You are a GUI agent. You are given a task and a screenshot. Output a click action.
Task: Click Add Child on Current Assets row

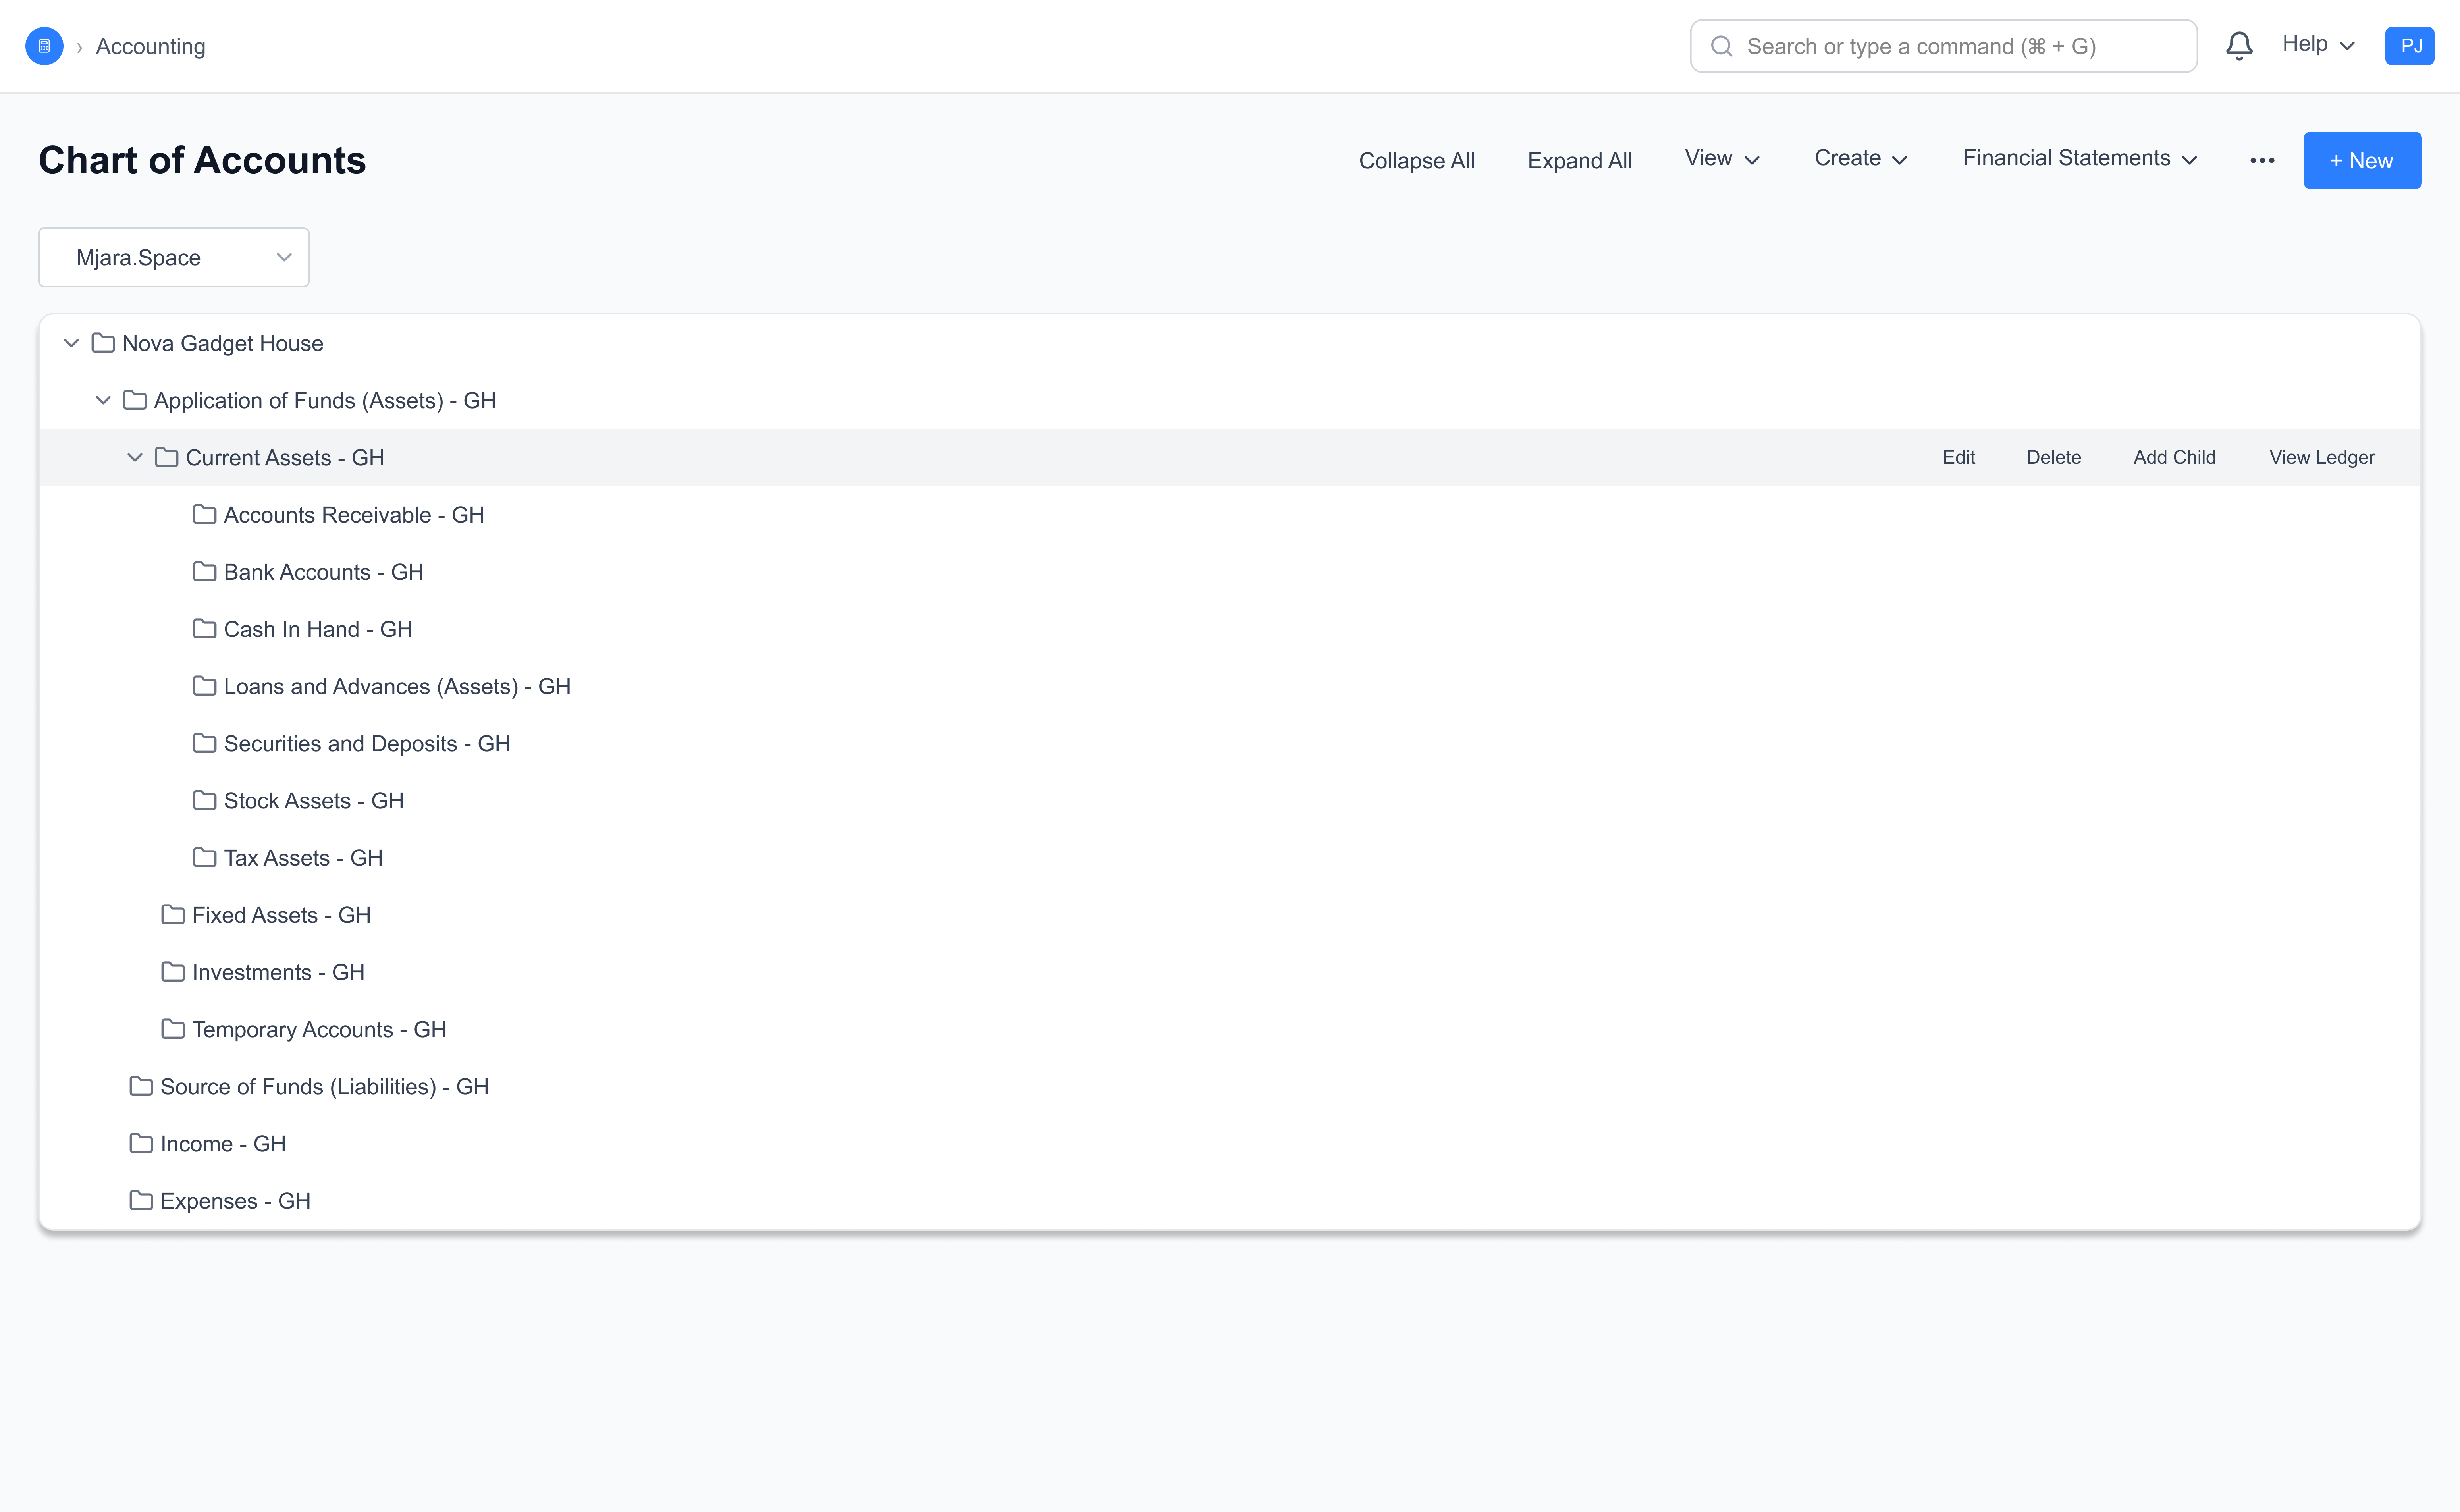[2174, 457]
